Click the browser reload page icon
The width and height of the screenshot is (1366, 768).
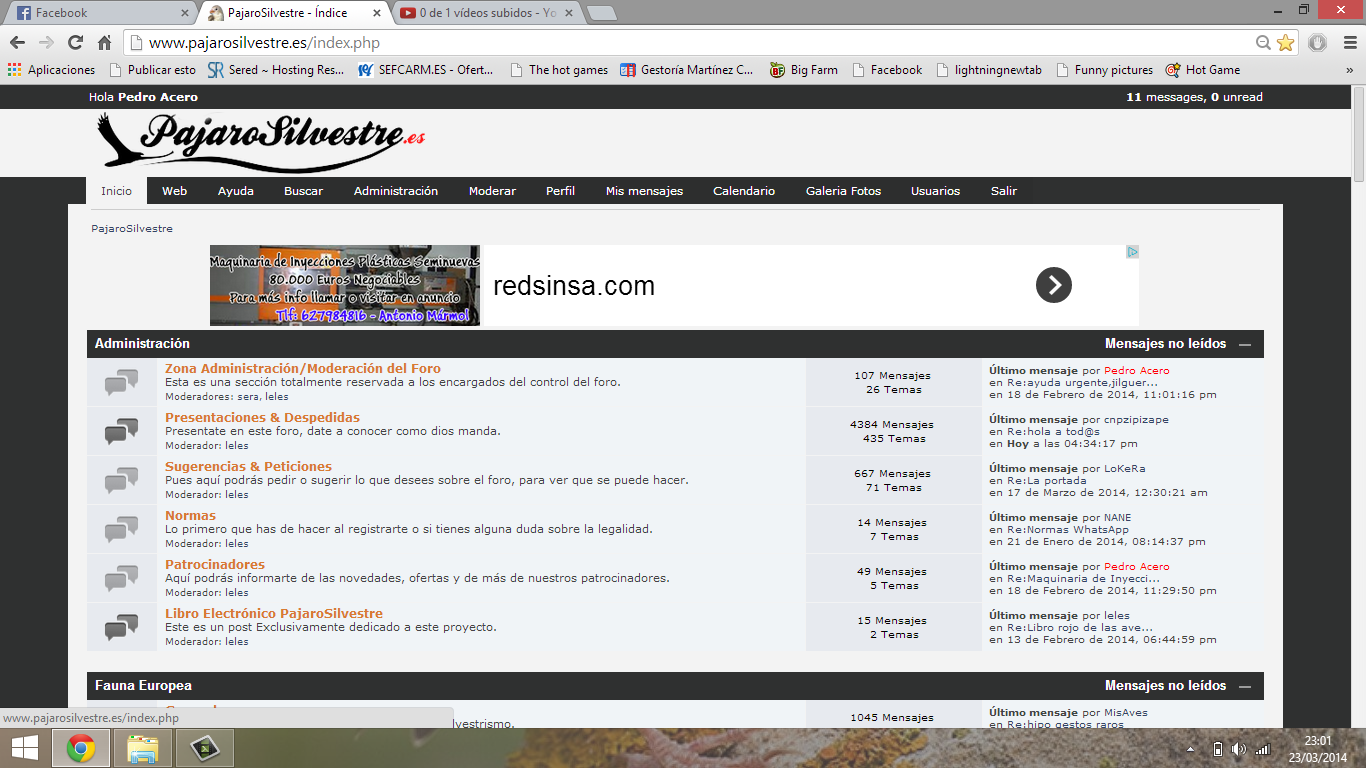pyautogui.click(x=75, y=43)
